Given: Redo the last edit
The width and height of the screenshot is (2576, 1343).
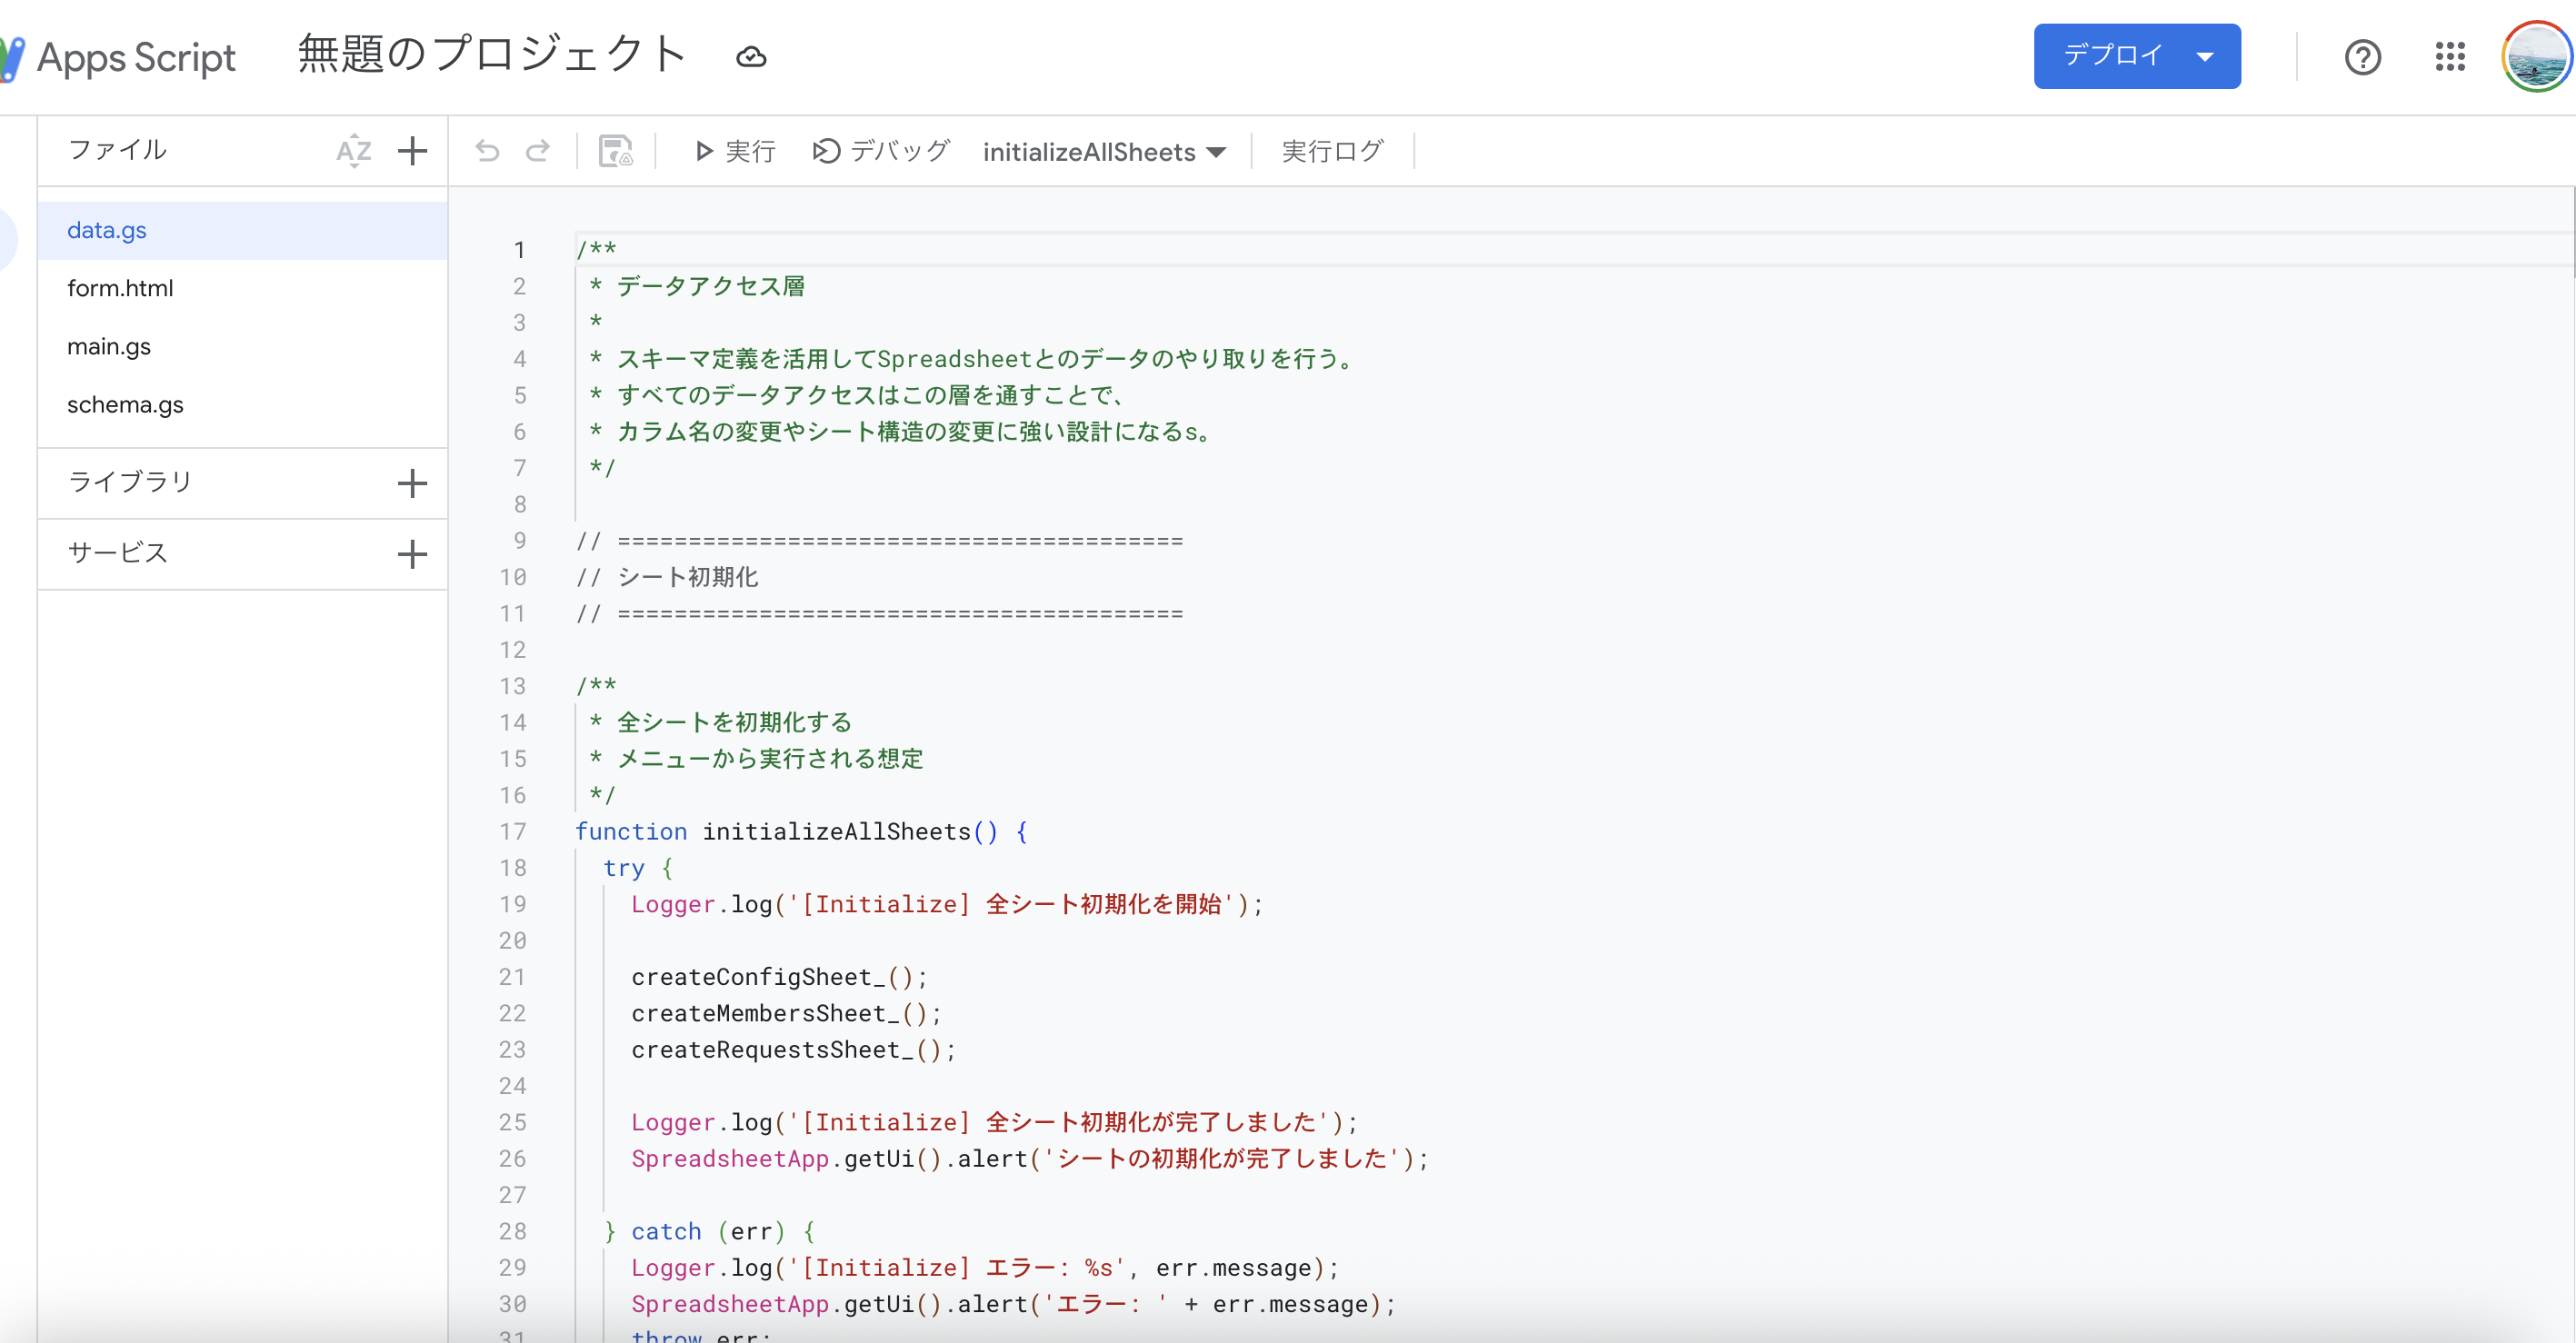Looking at the screenshot, I should point(538,151).
